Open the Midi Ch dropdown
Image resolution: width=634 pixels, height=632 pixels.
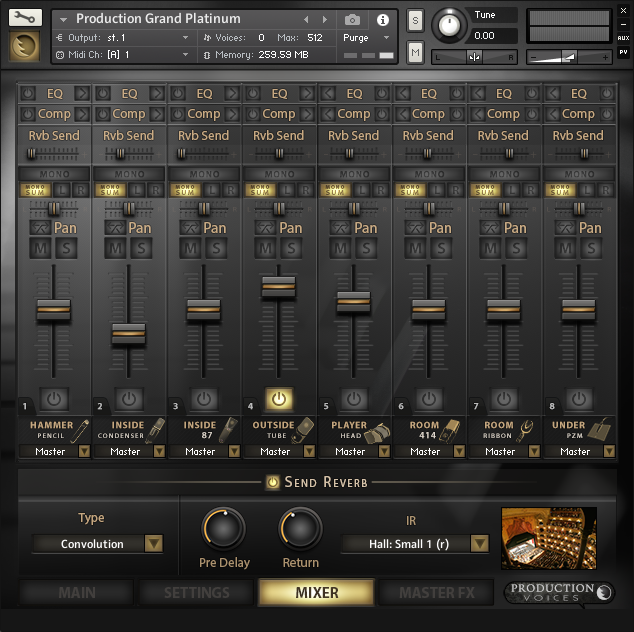point(123,55)
